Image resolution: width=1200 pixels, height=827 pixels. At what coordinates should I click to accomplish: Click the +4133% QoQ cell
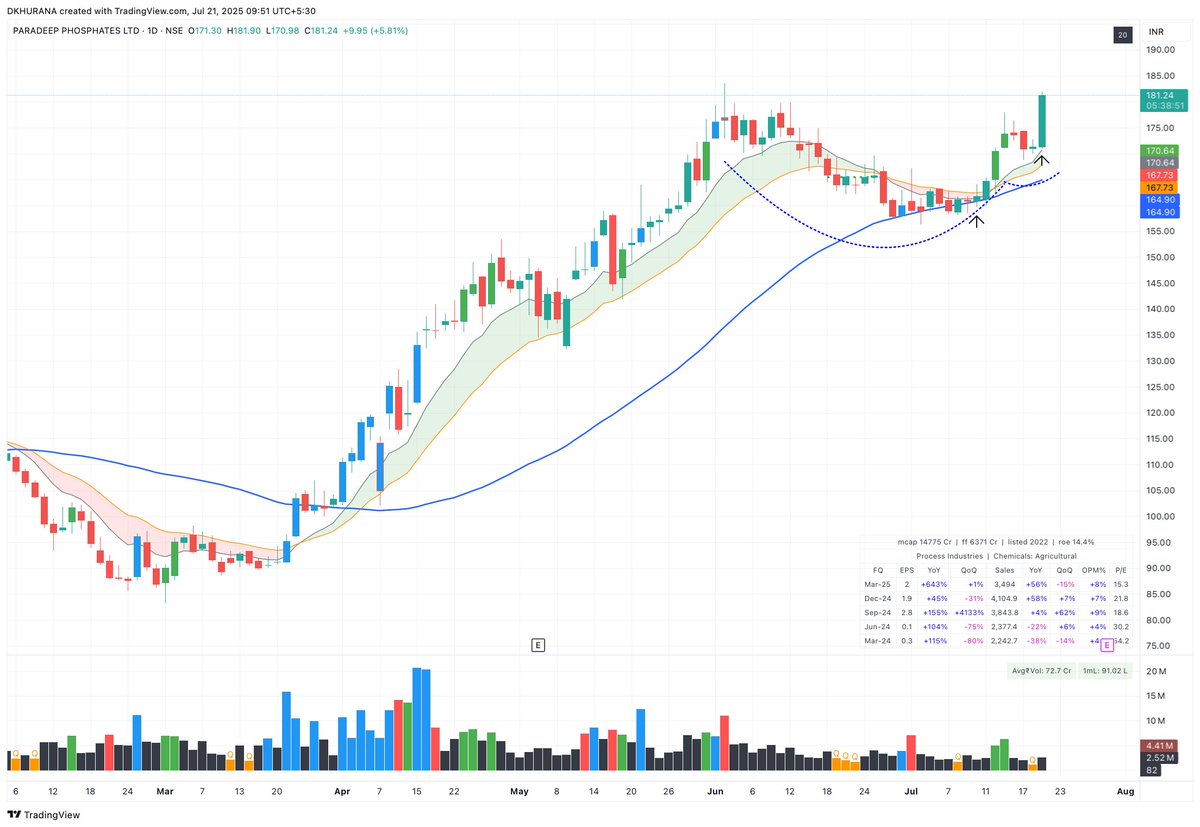(x=968, y=612)
